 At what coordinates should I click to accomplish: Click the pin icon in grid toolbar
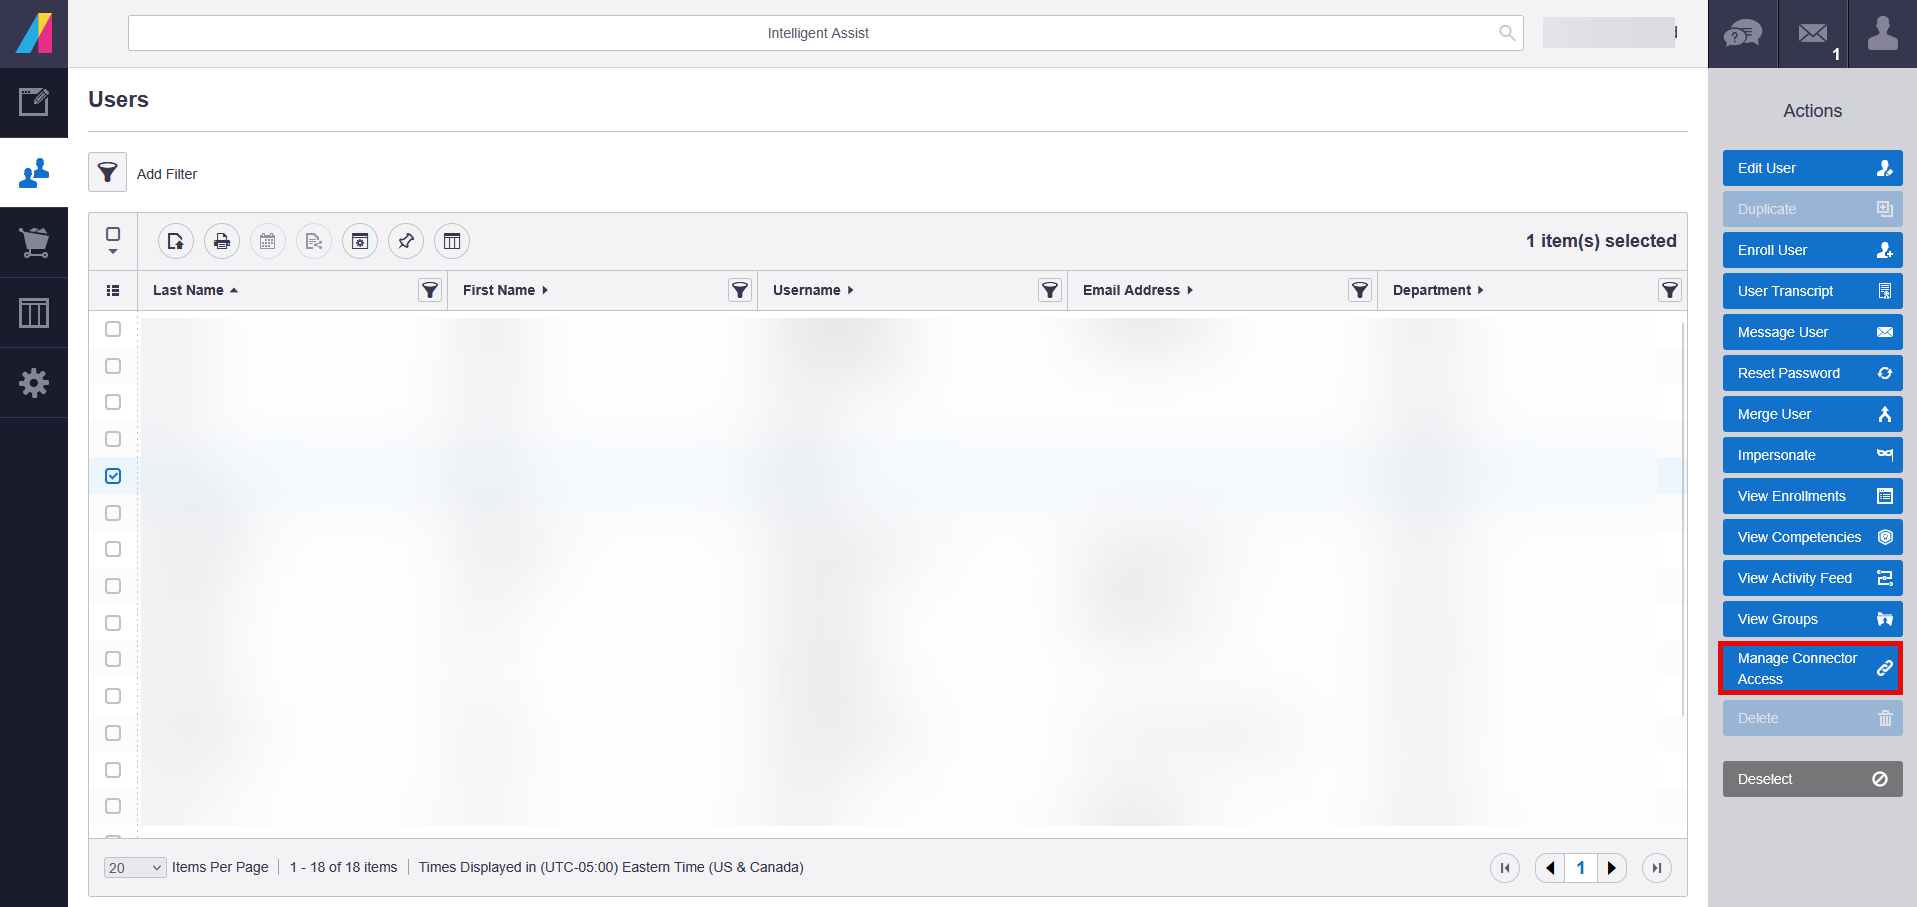[406, 241]
